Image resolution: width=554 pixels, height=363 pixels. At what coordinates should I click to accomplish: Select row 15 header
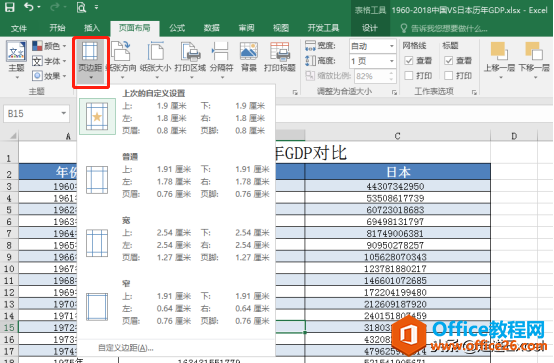(x=9, y=327)
